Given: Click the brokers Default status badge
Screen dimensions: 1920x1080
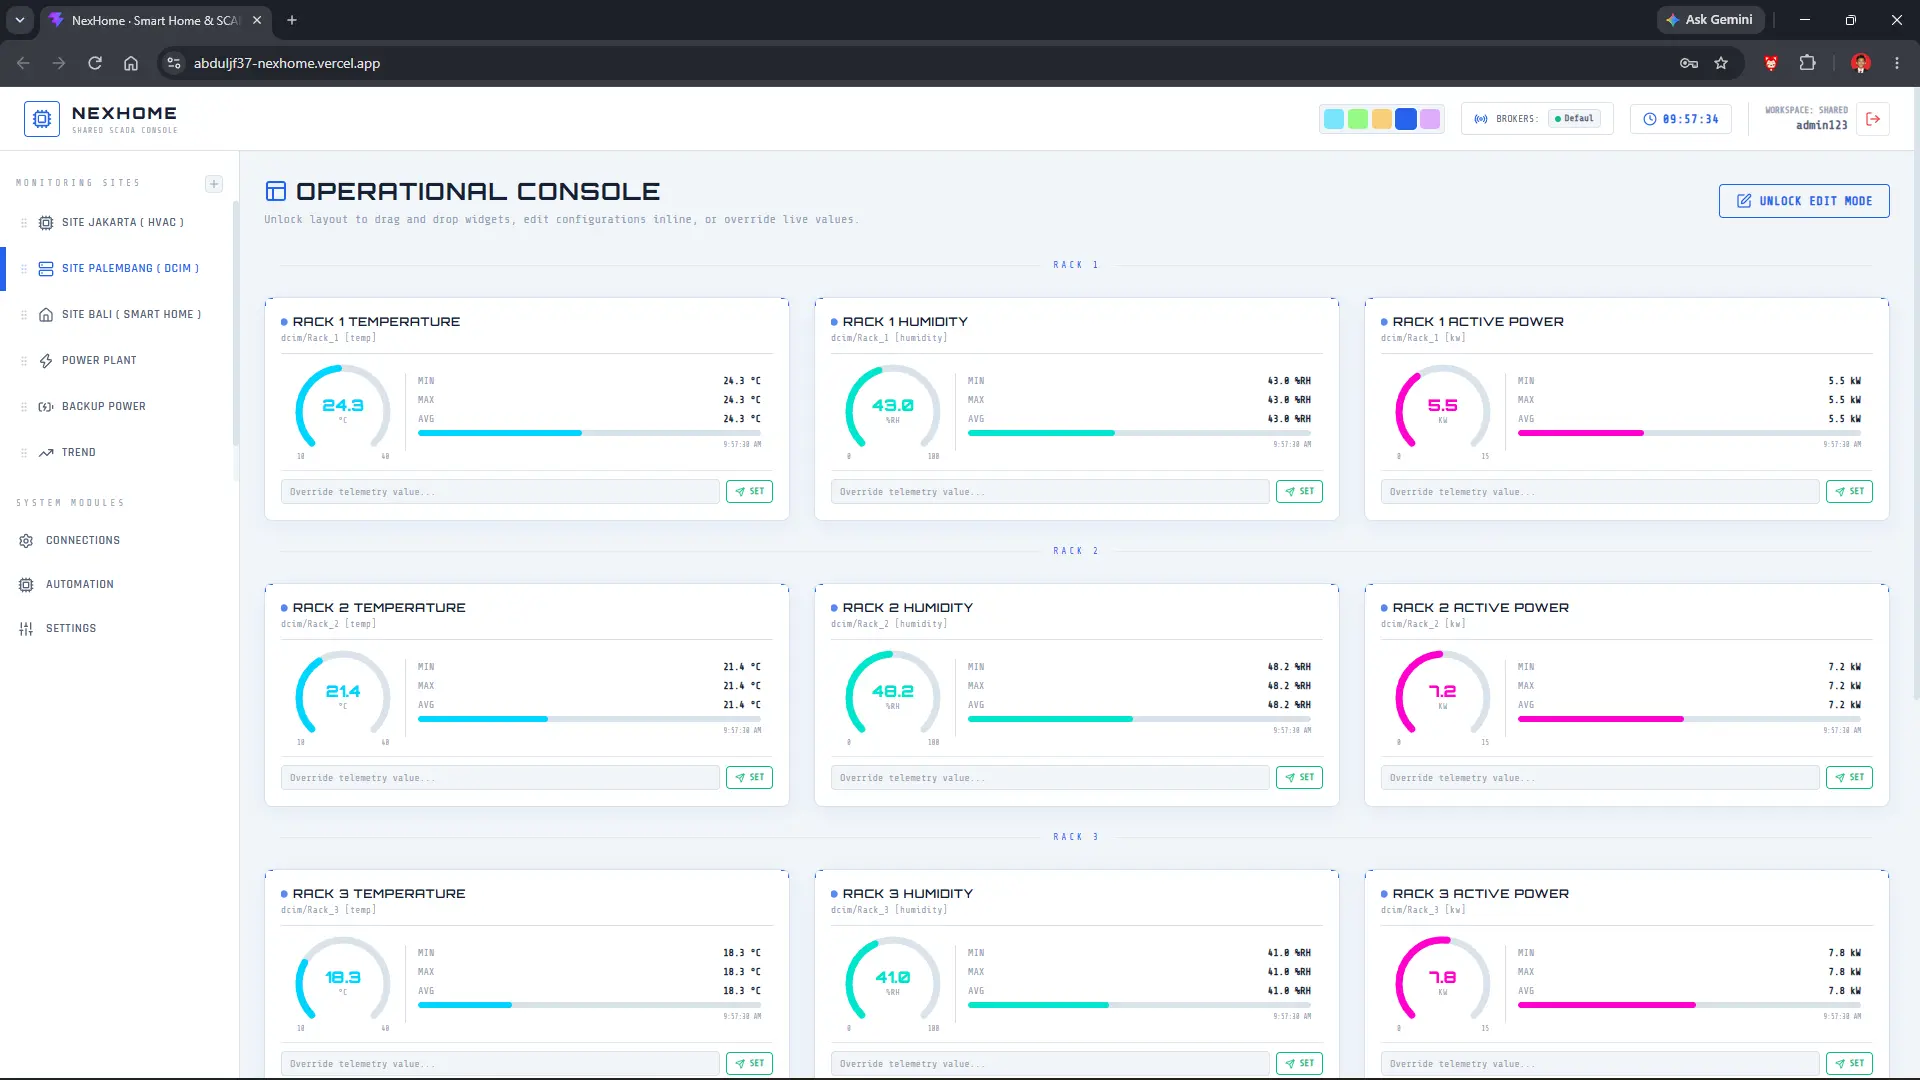Looking at the screenshot, I should pos(1575,119).
